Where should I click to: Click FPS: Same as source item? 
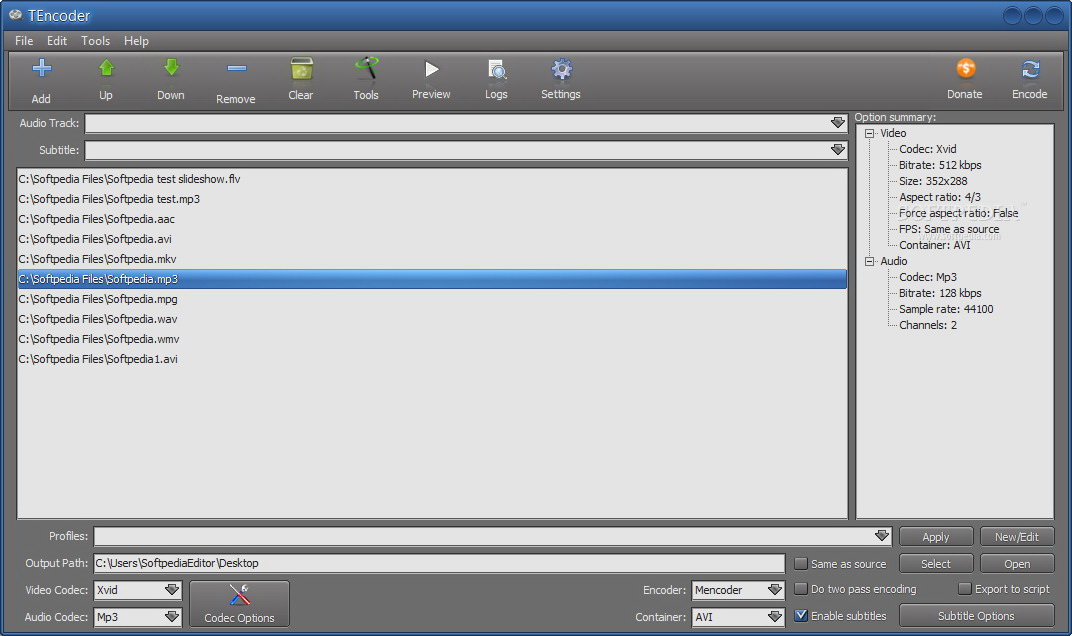[949, 229]
